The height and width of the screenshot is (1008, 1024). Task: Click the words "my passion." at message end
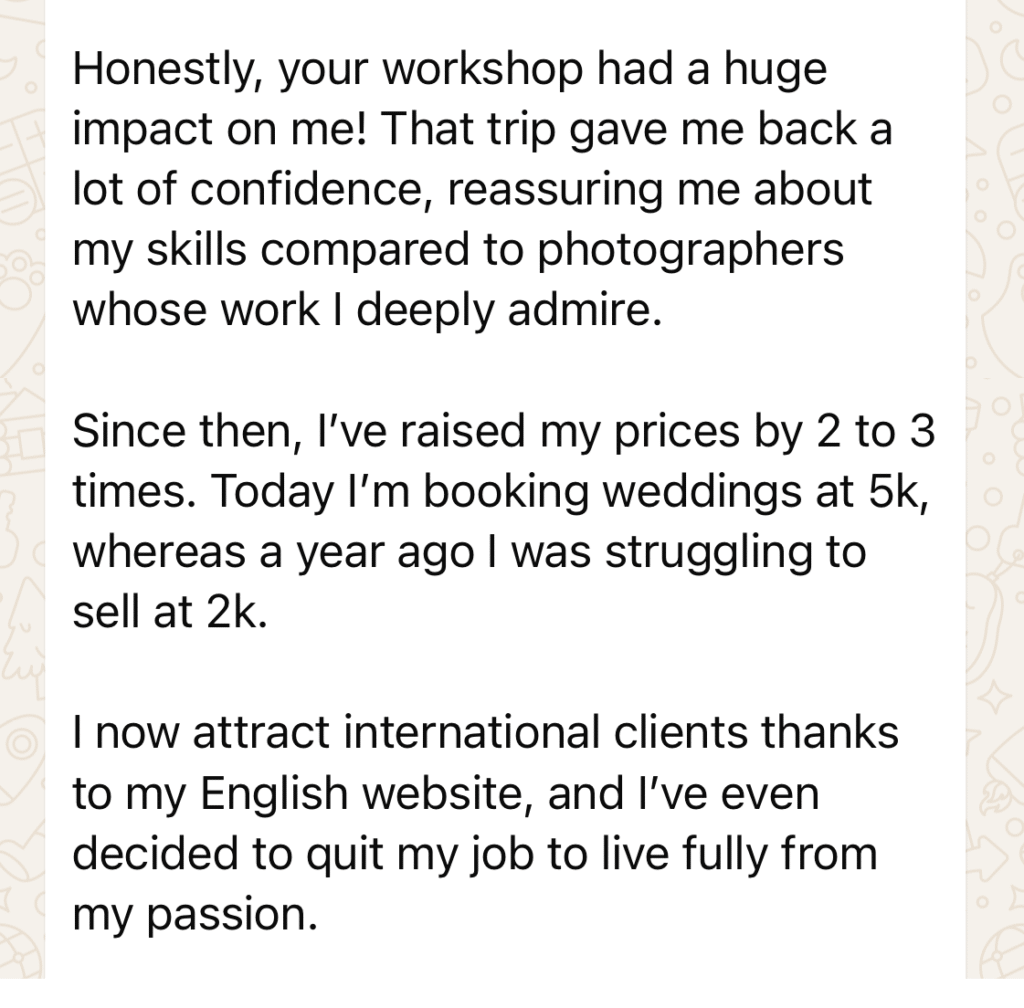195,914
